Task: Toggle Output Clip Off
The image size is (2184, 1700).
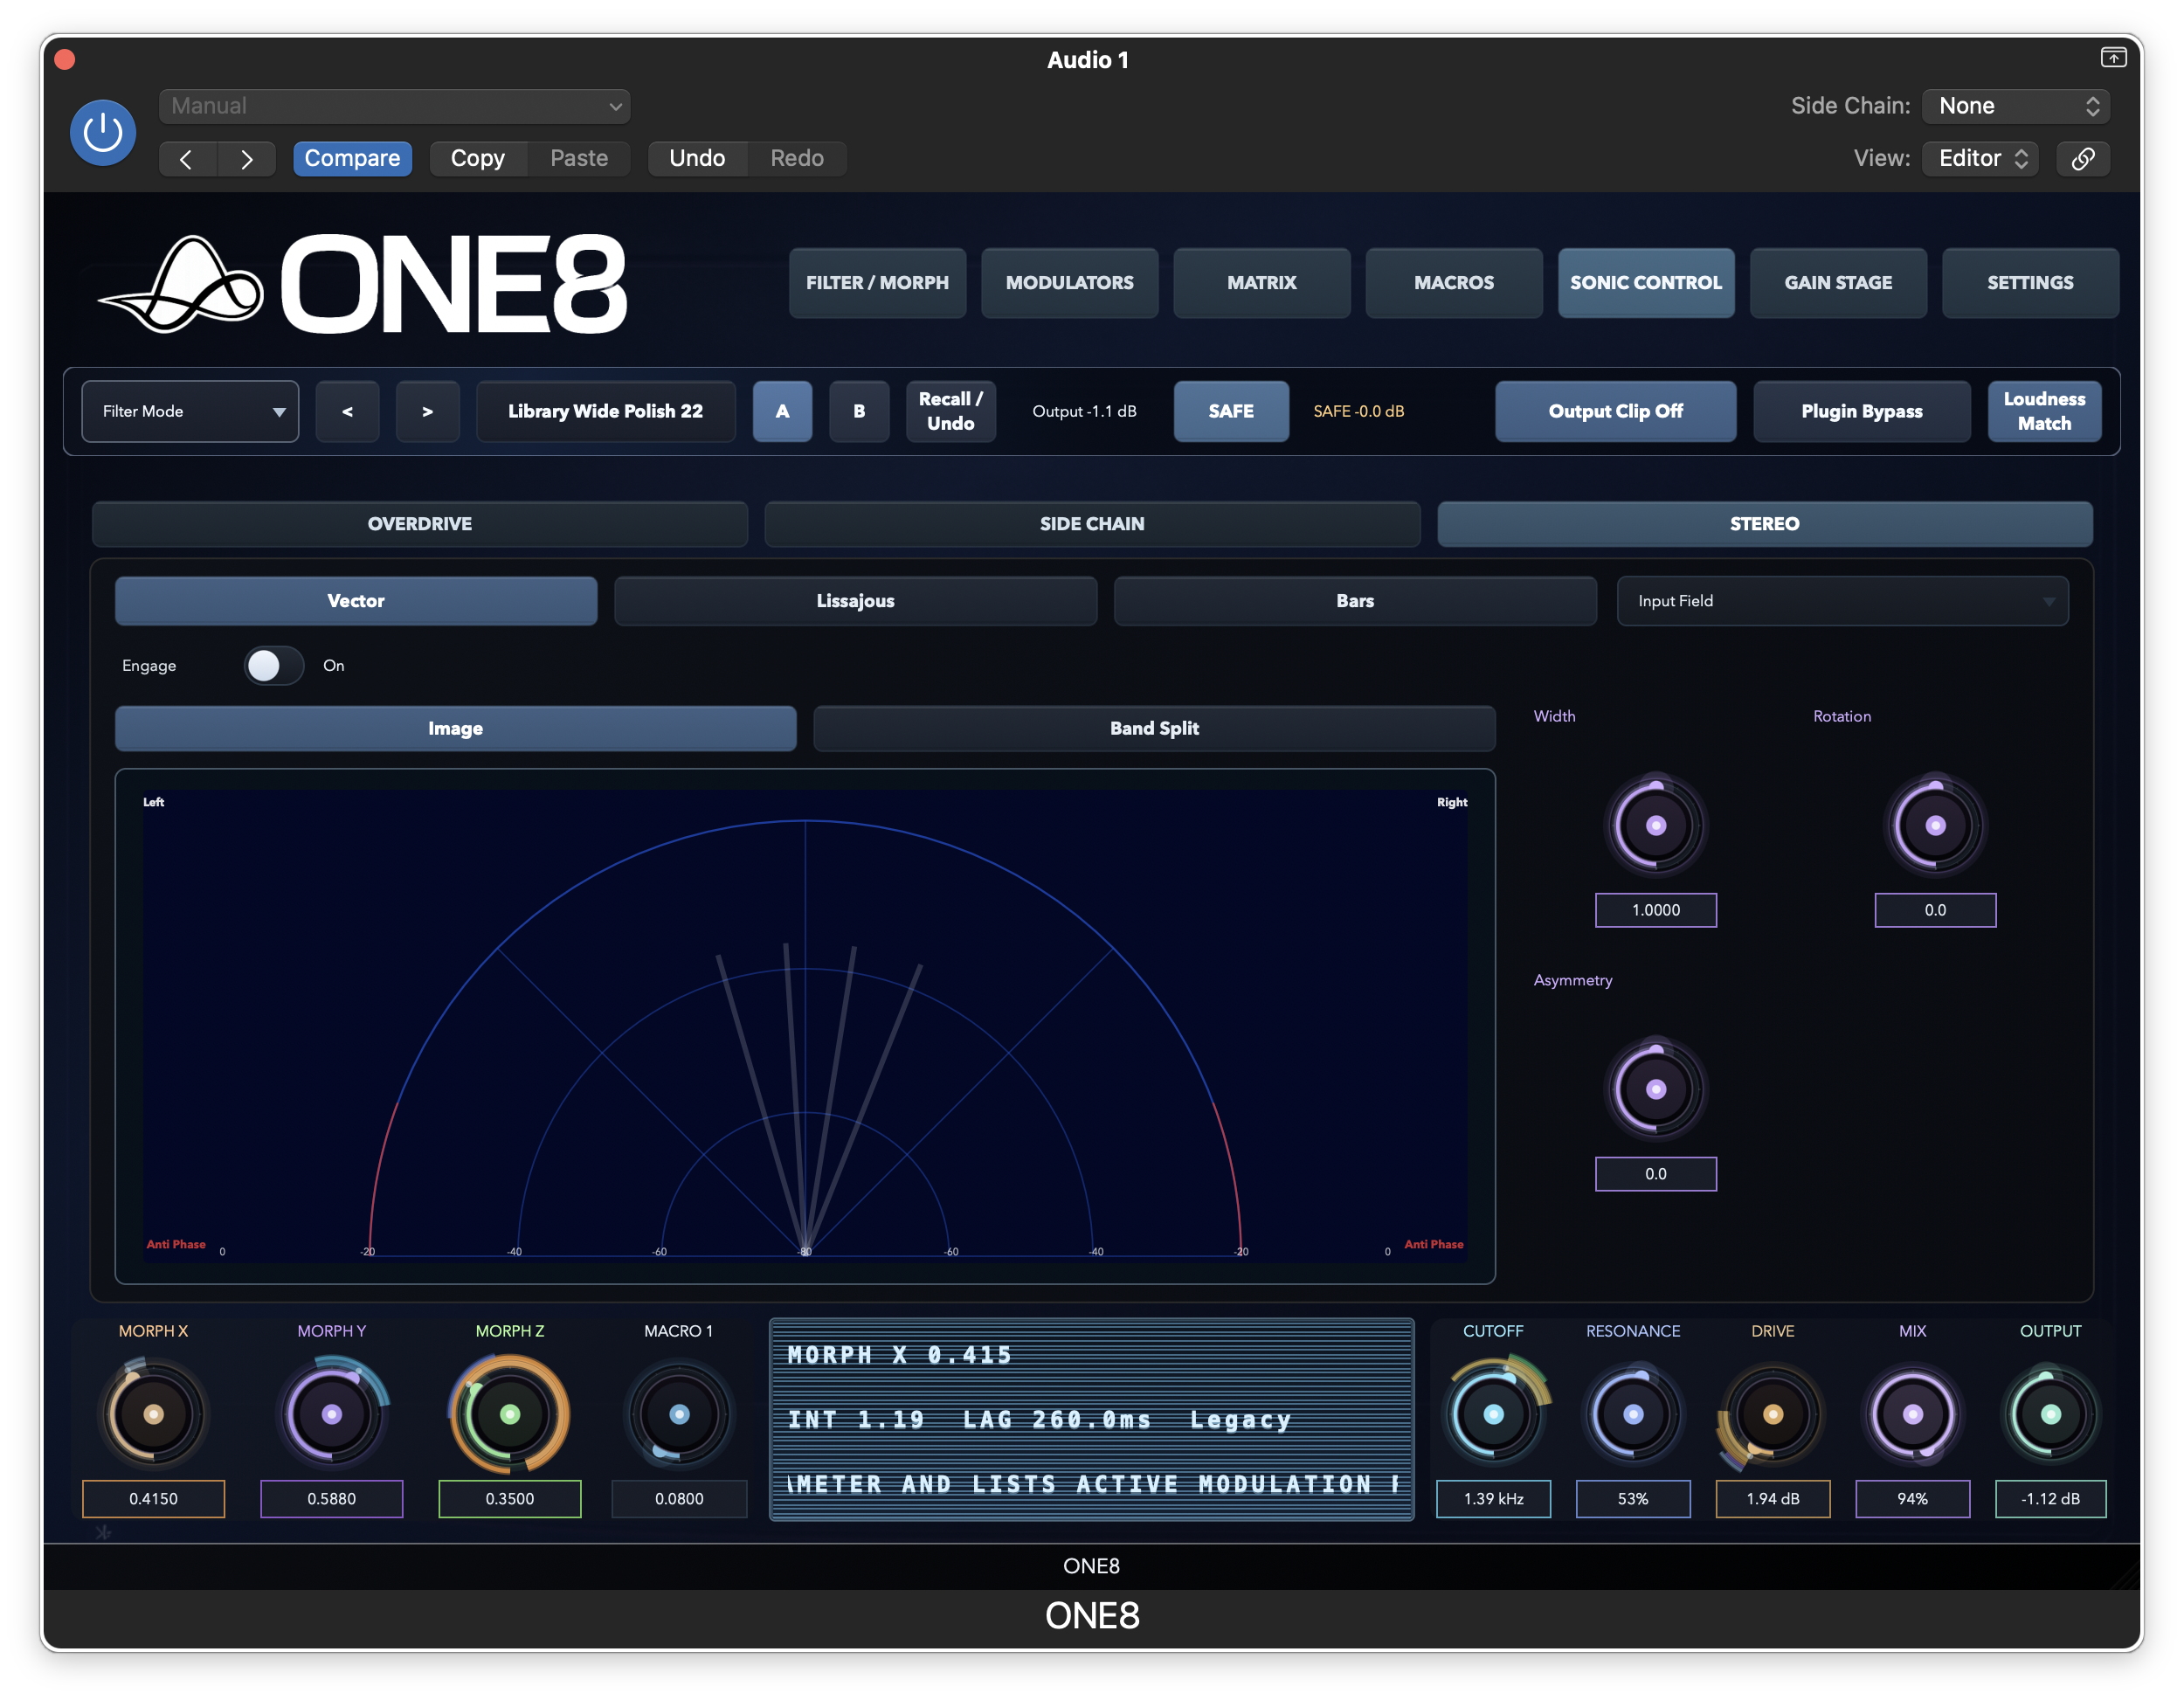Action: pos(1615,411)
